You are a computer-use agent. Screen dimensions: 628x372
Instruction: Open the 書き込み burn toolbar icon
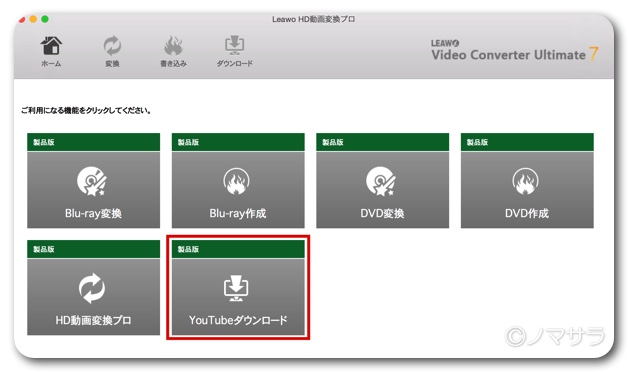tap(173, 46)
